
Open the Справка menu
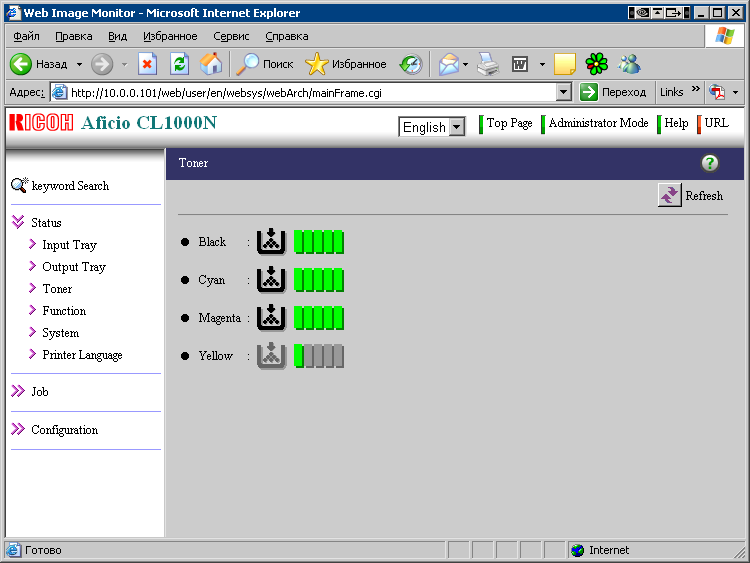[287, 36]
